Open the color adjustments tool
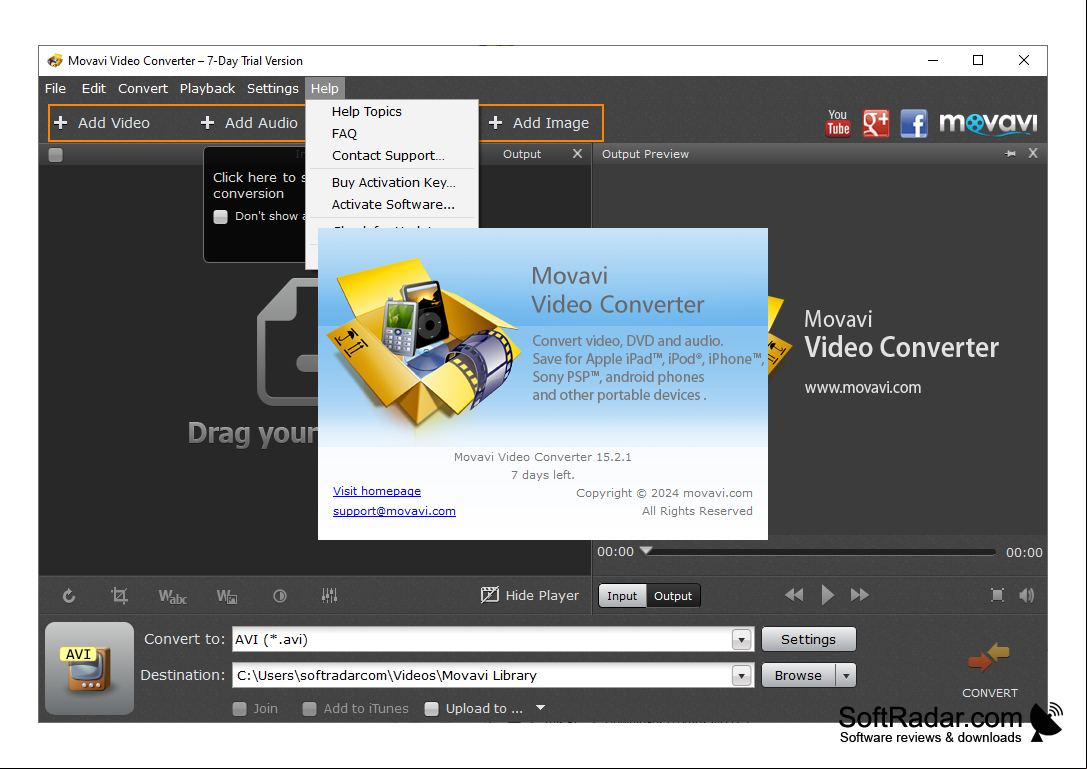Viewport: 1087px width, 769px height. click(280, 596)
